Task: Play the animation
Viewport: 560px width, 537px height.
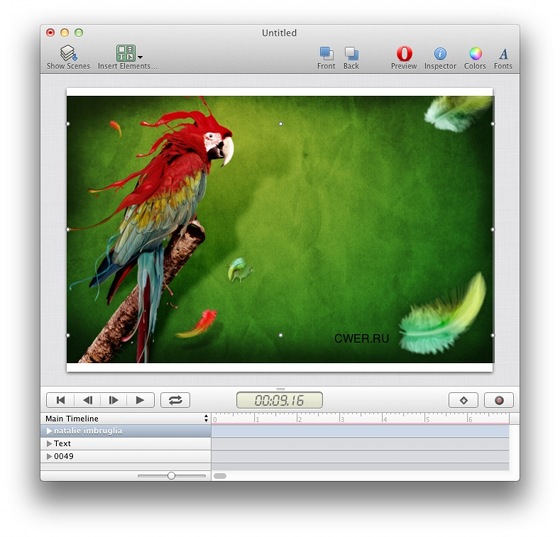Action: point(140,400)
